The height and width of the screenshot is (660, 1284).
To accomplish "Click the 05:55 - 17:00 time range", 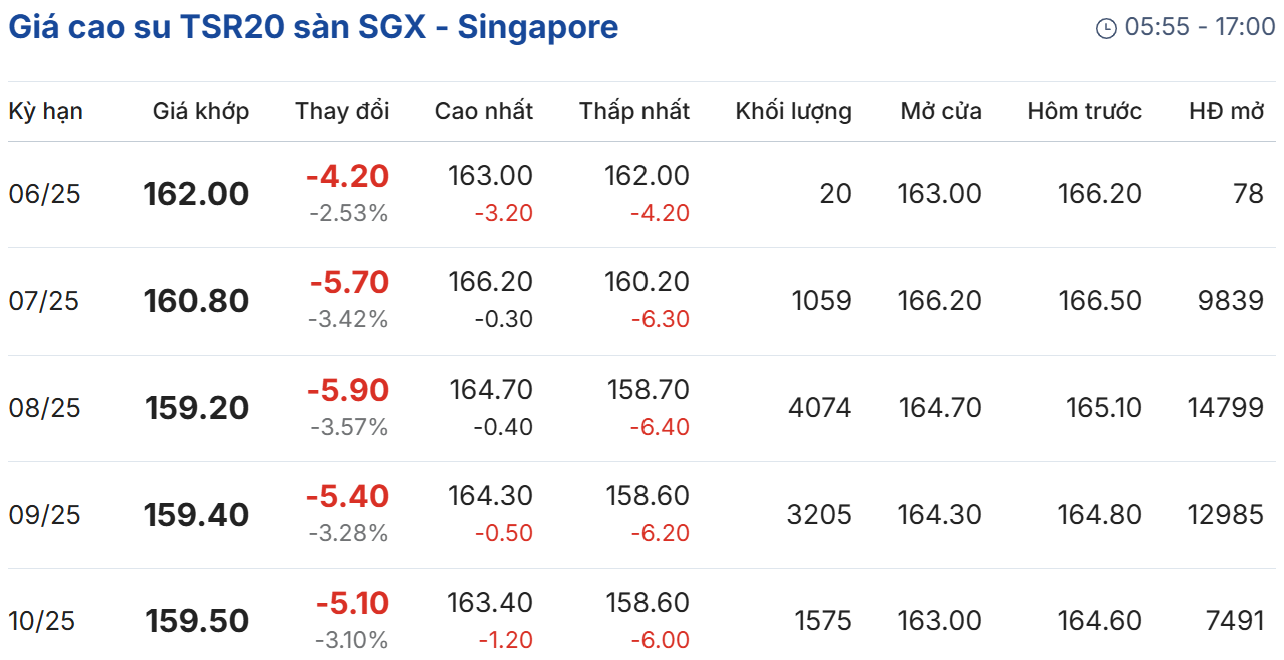I will click(1200, 27).
